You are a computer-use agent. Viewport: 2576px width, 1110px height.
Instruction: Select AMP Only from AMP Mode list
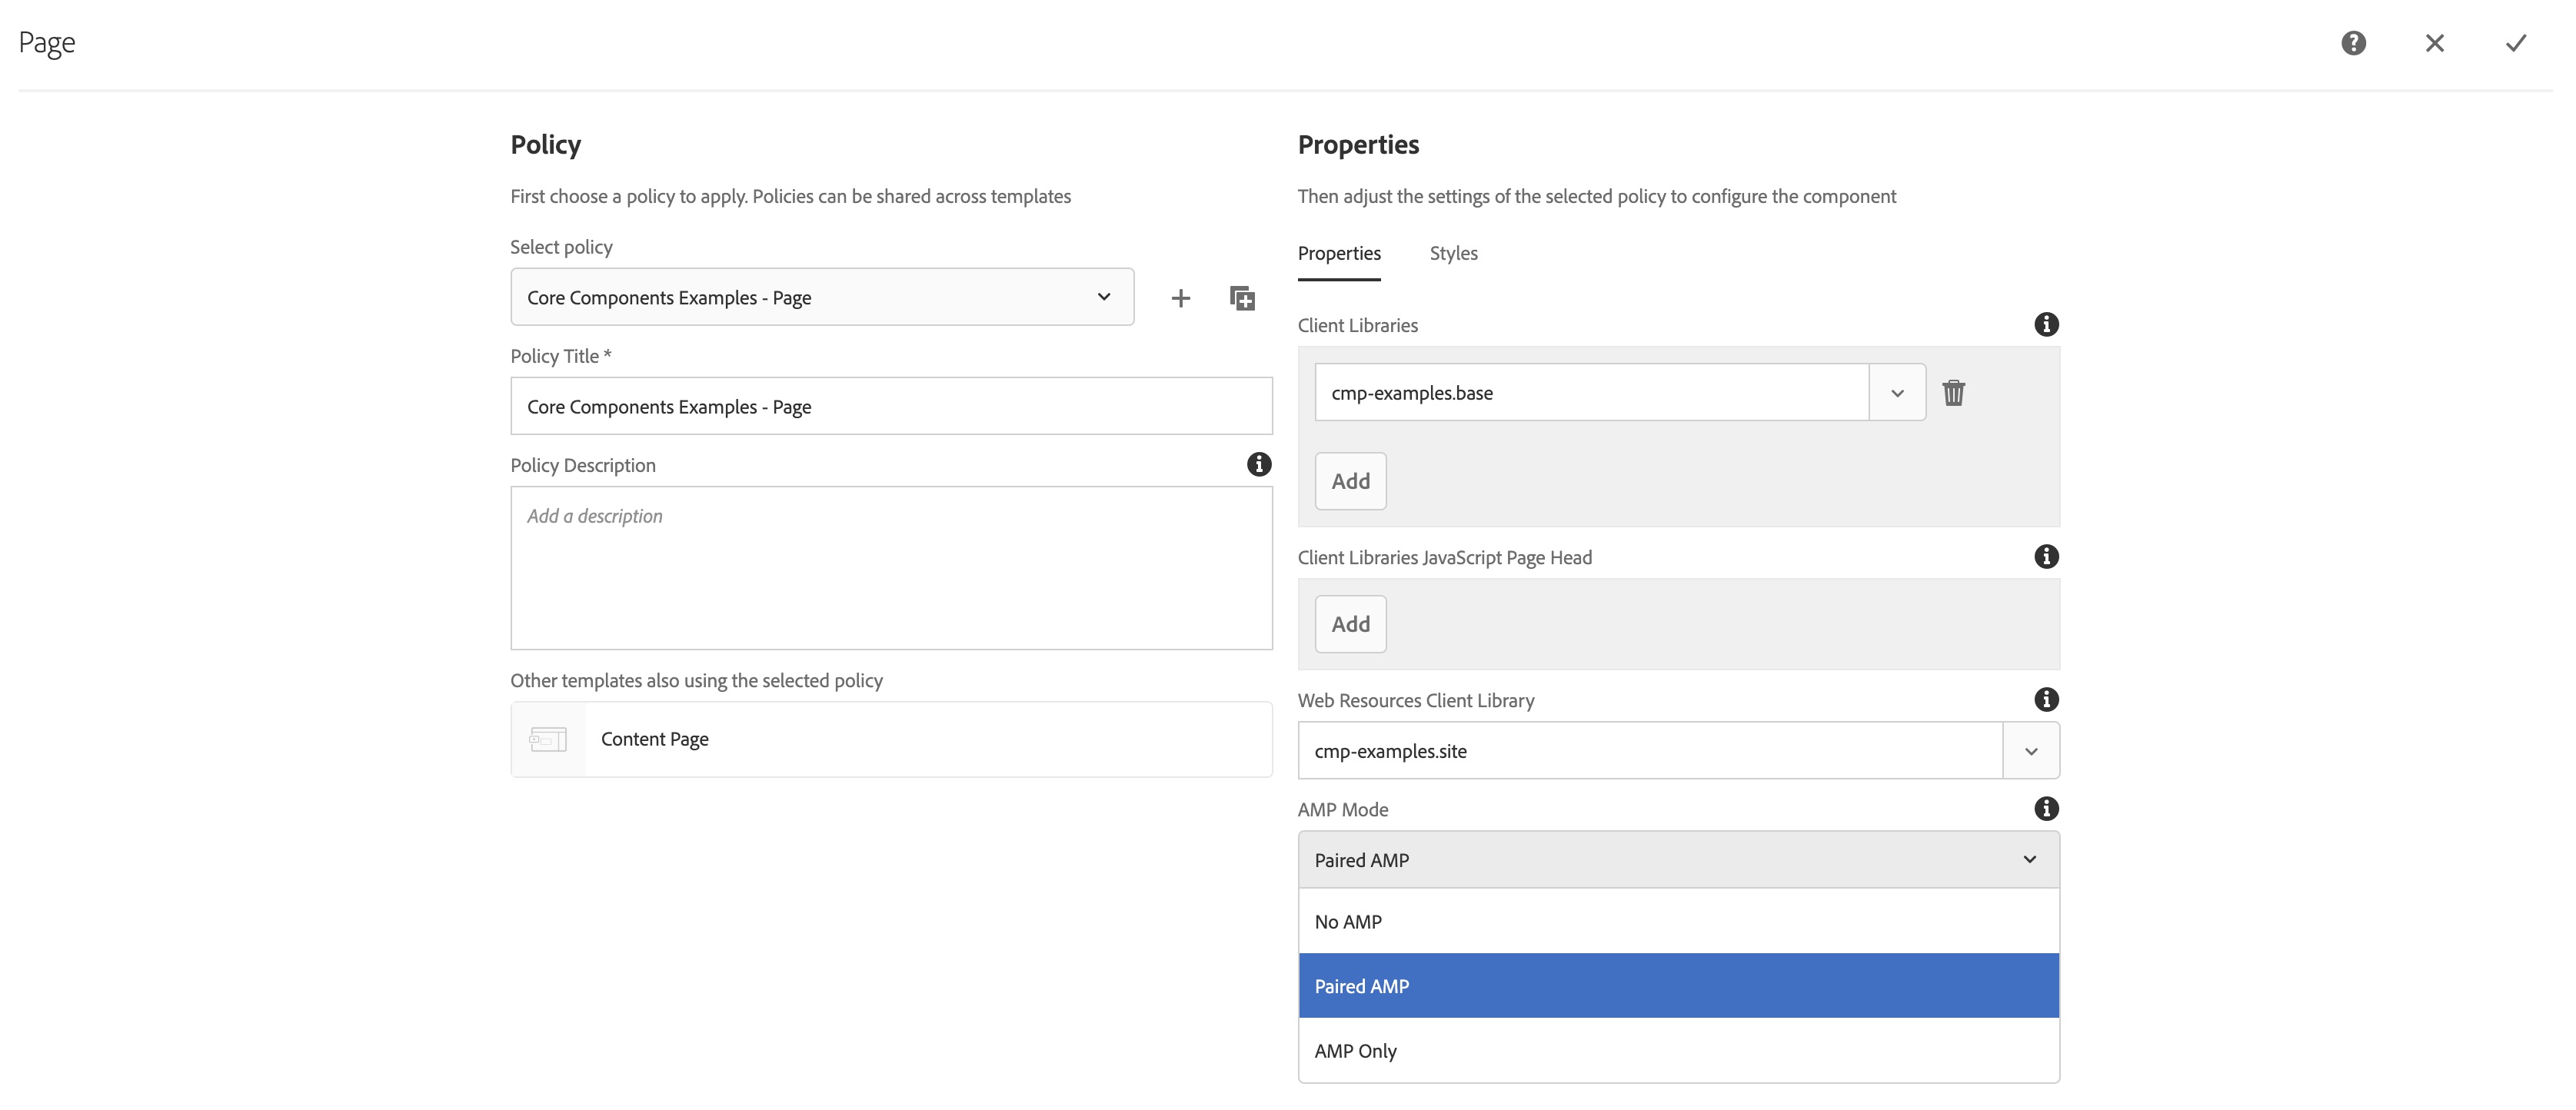click(x=1356, y=1049)
